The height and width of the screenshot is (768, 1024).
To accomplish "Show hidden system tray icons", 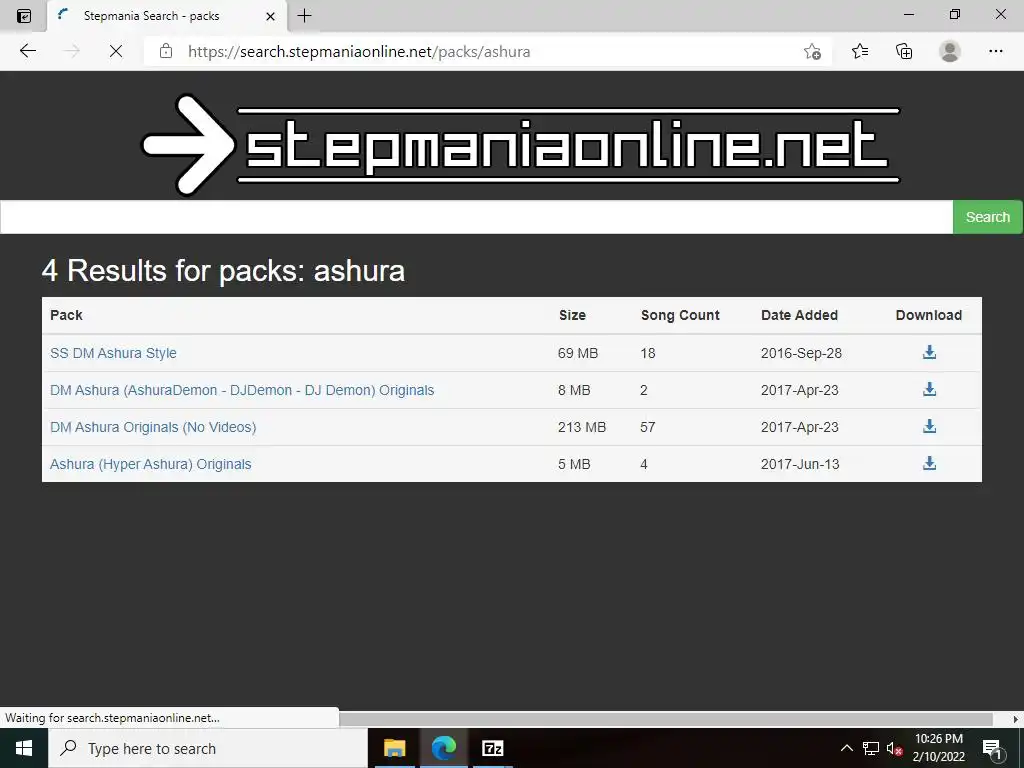I will point(846,748).
